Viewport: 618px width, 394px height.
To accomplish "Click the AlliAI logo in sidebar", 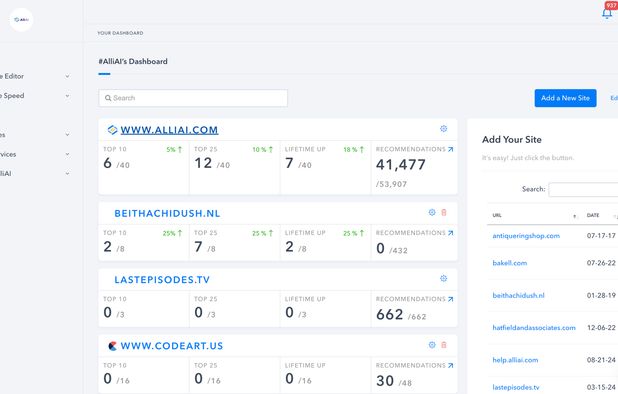I will pyautogui.click(x=21, y=19).
